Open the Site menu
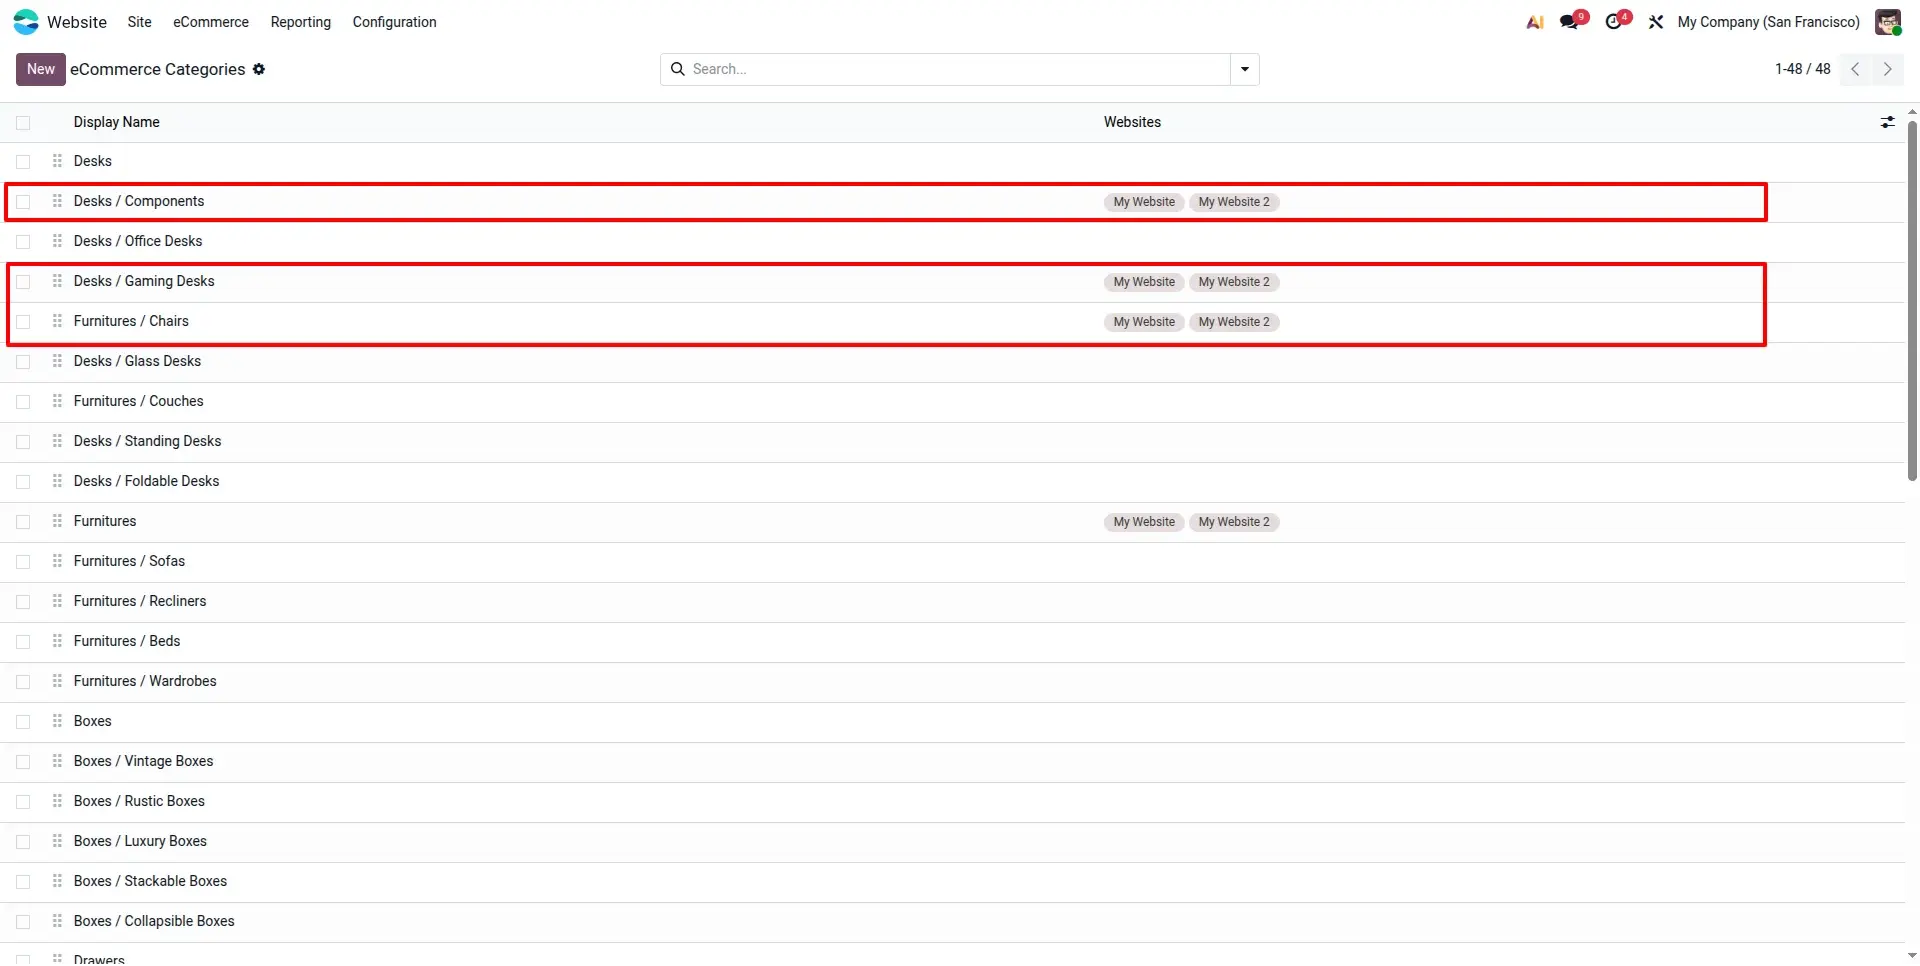Screen dimensions: 1920x966 click(140, 22)
